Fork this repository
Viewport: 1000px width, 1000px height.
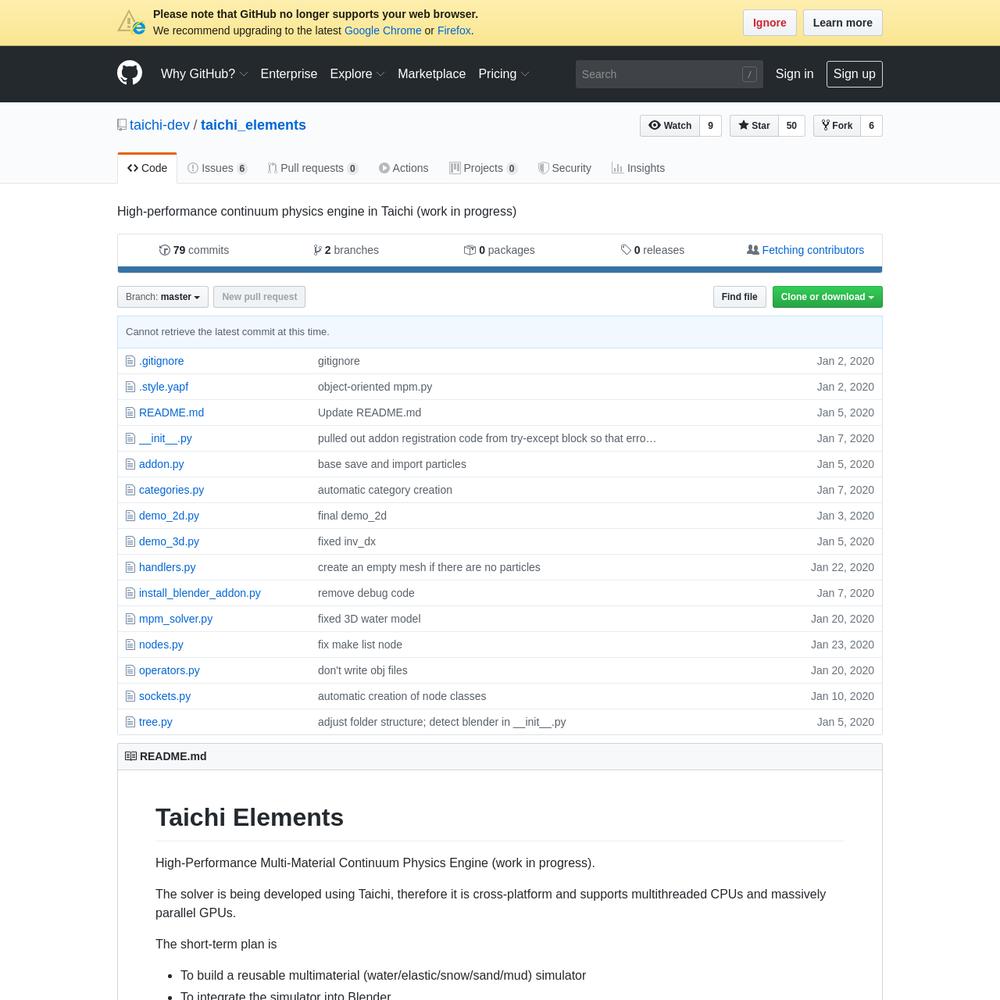click(837, 126)
